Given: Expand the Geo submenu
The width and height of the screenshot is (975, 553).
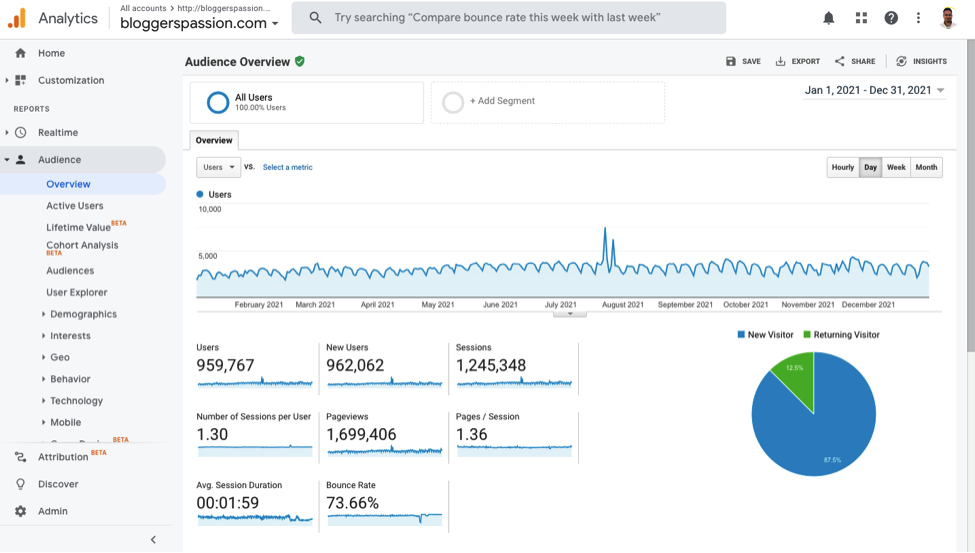Looking at the screenshot, I should point(44,358).
